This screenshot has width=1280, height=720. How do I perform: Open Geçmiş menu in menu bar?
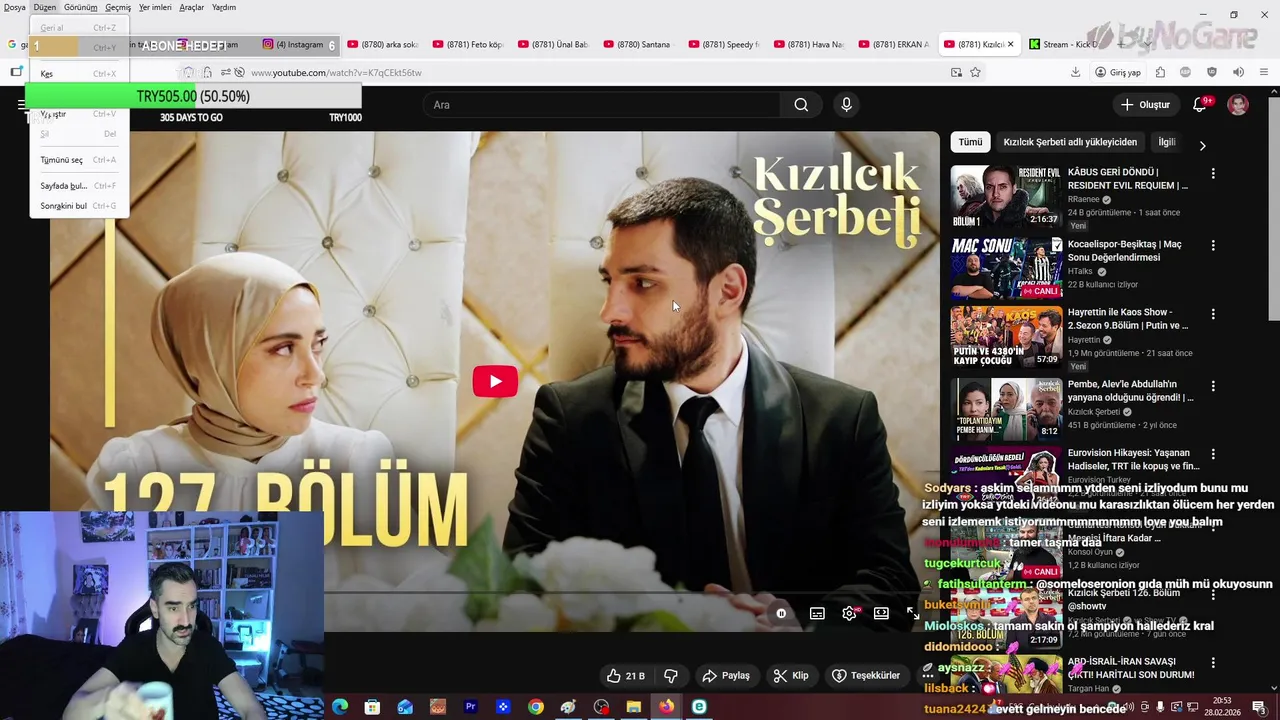118,7
